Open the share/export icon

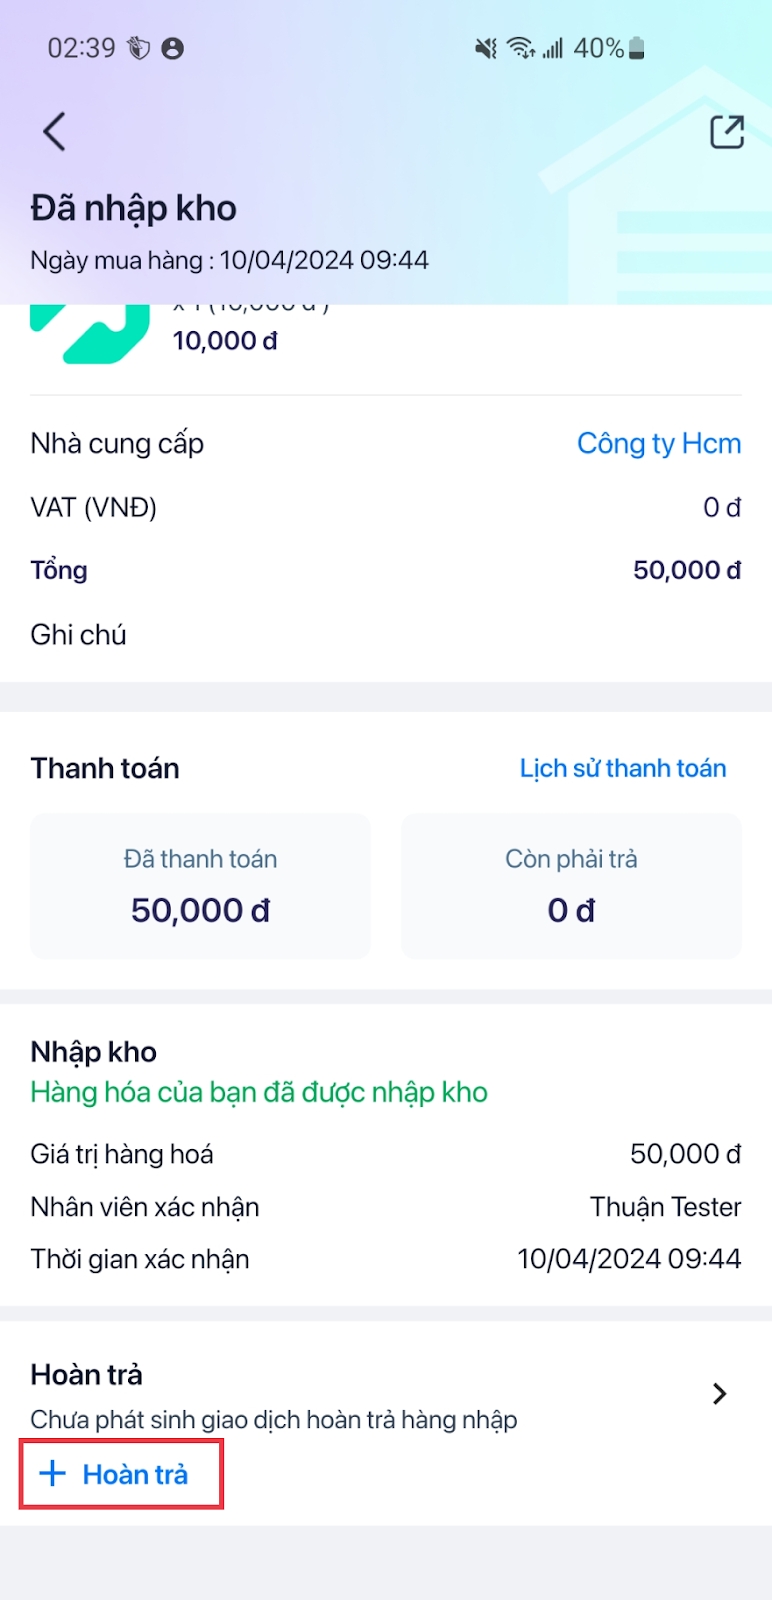[x=727, y=132]
